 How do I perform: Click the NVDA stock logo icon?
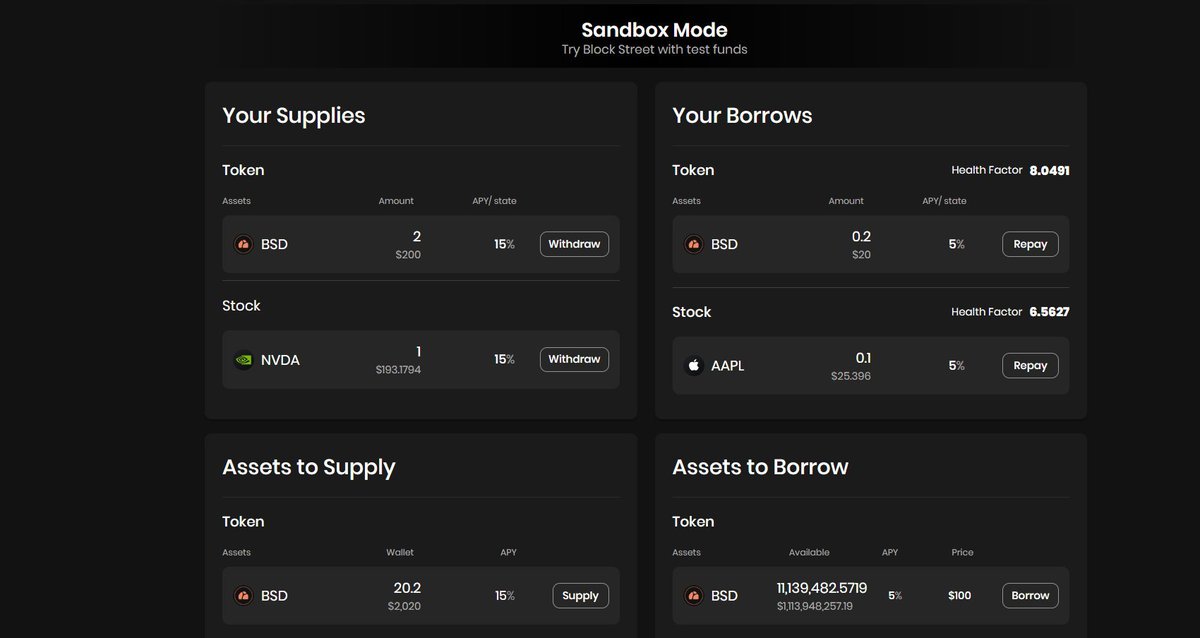pyautogui.click(x=243, y=360)
